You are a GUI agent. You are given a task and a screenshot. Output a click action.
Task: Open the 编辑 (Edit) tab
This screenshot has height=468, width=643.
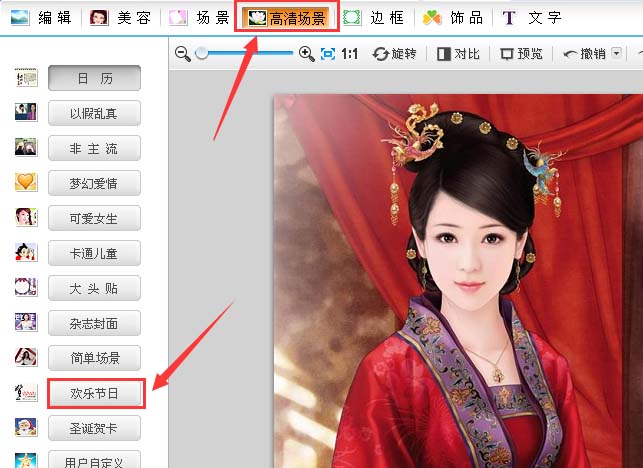tap(41, 18)
